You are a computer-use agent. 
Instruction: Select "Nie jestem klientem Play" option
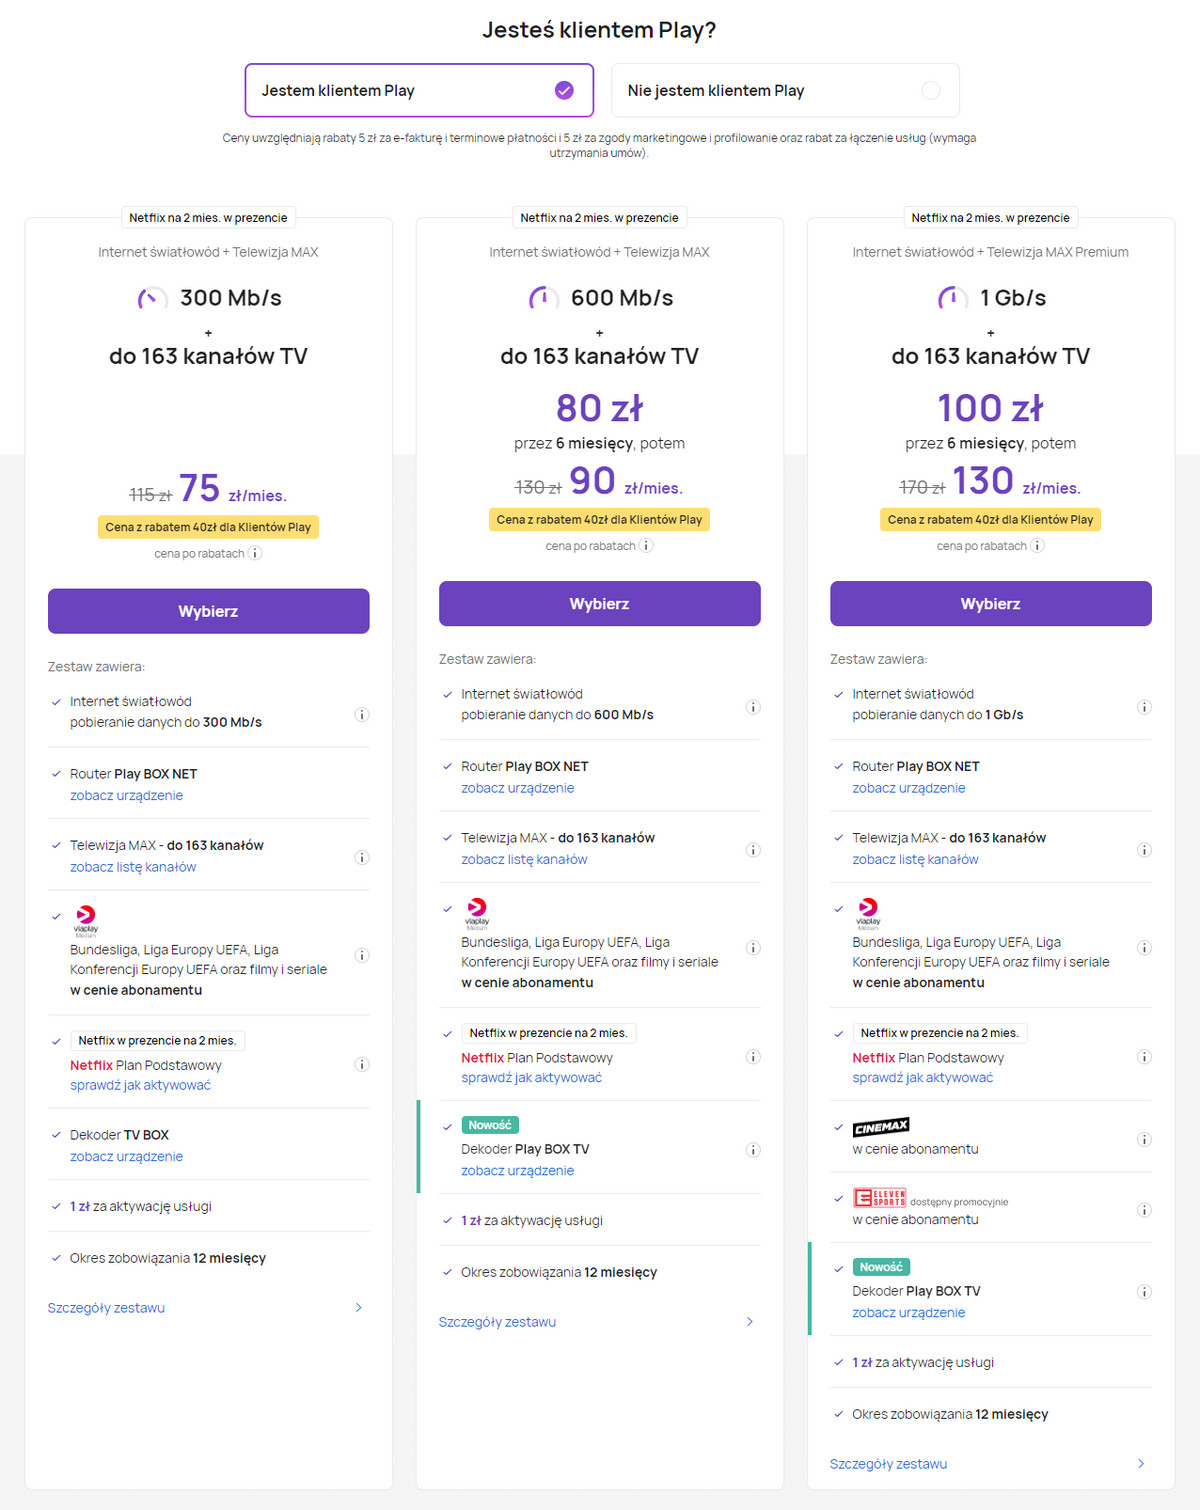pyautogui.click(x=785, y=91)
